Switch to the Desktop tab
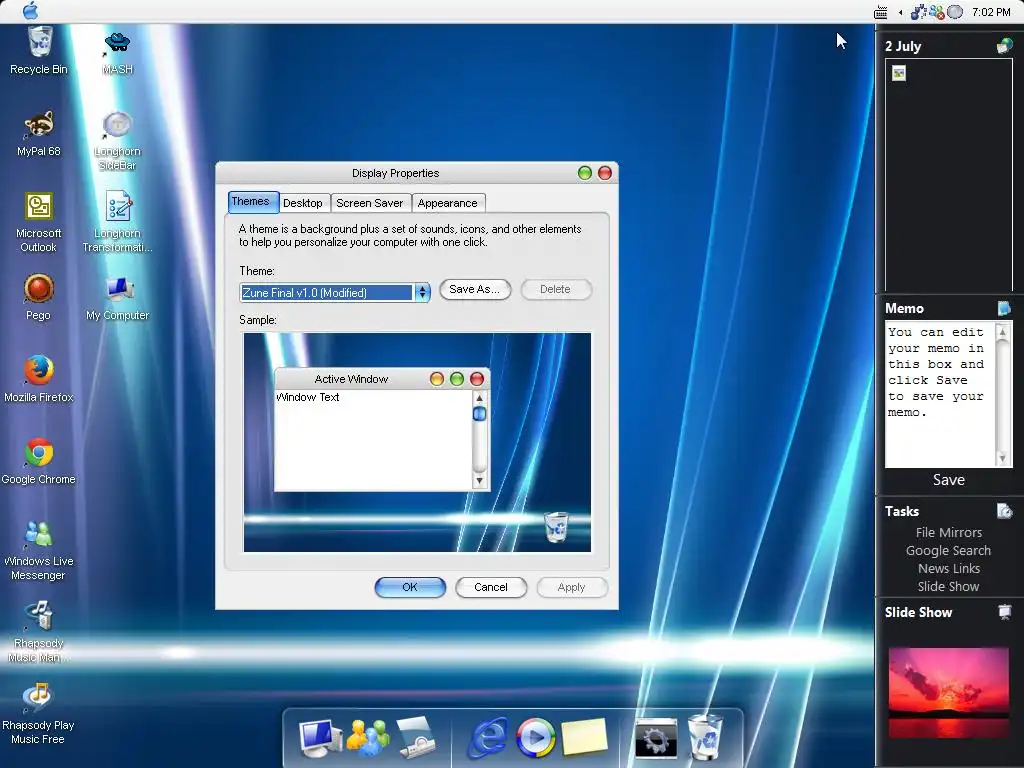Screen dimensions: 1024x768 click(x=303, y=203)
